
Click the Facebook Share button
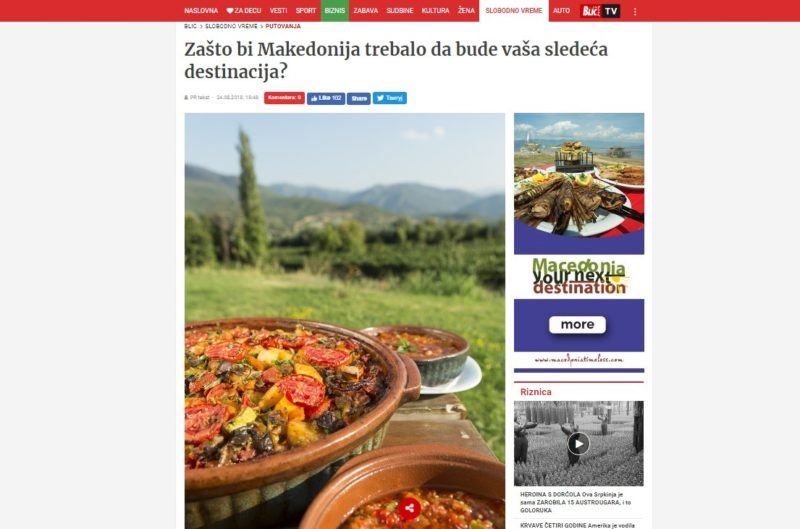[x=359, y=98]
